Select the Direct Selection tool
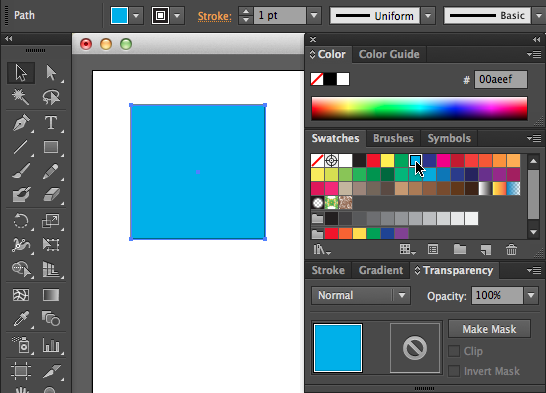 tap(51, 73)
